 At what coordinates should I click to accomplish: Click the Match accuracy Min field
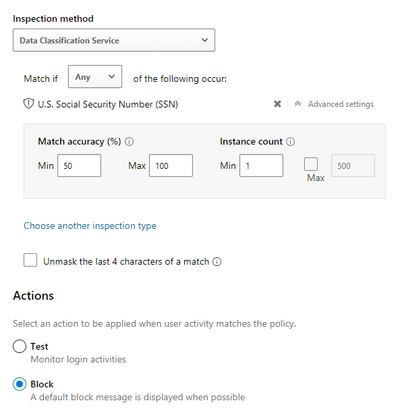pyautogui.click(x=79, y=166)
